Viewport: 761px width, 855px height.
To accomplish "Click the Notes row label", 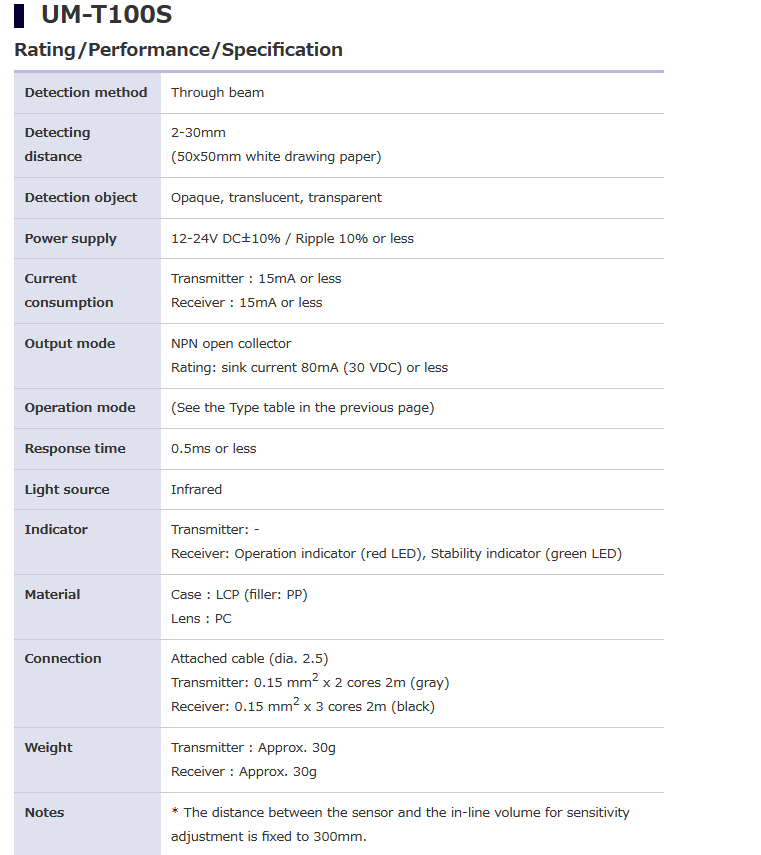I will point(44,813).
